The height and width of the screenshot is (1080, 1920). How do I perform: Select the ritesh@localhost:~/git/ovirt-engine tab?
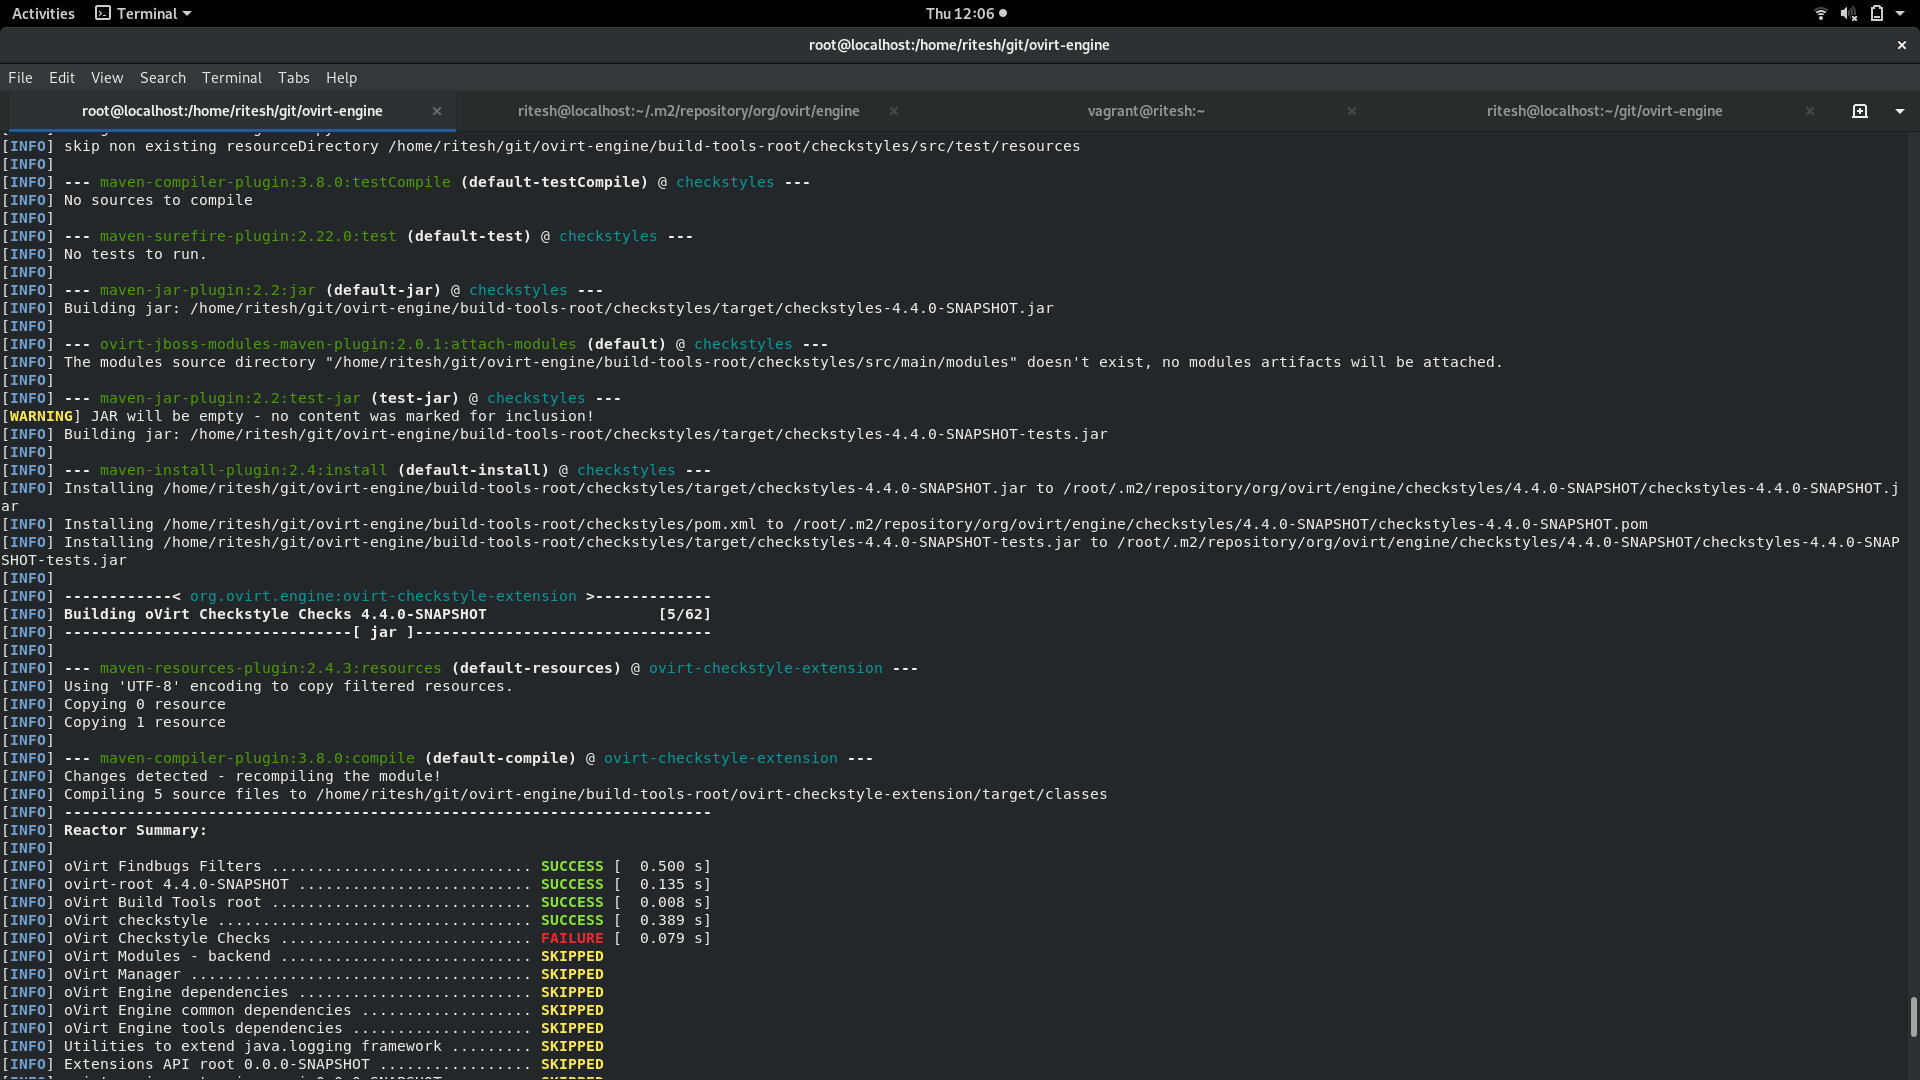click(1604, 111)
